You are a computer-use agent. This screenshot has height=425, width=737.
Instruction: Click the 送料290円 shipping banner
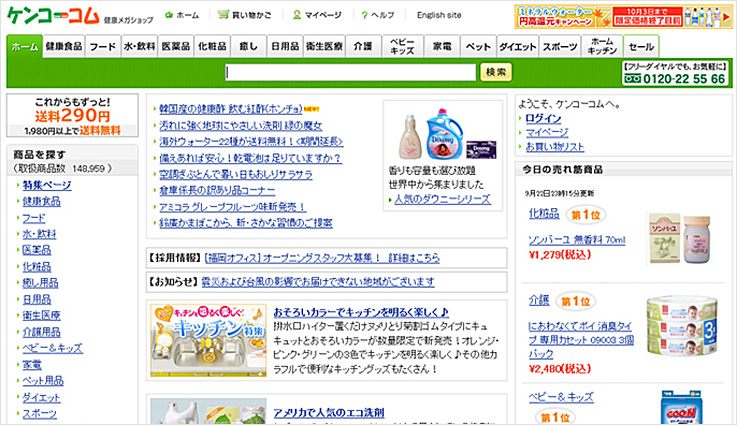click(72, 116)
